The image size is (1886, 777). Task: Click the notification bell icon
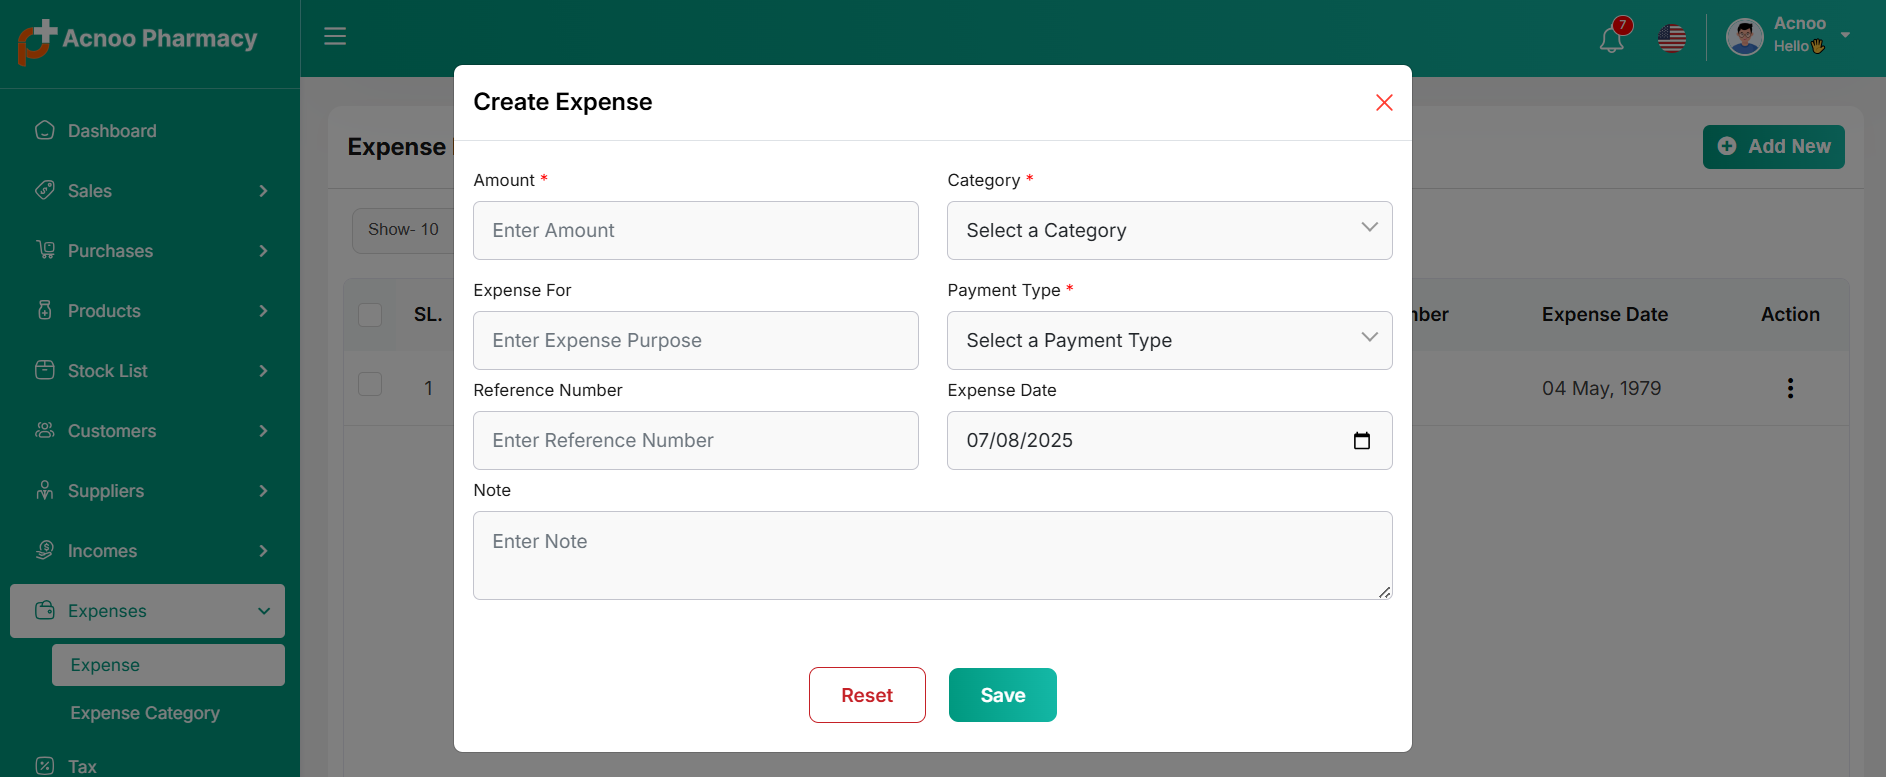pos(1611,39)
